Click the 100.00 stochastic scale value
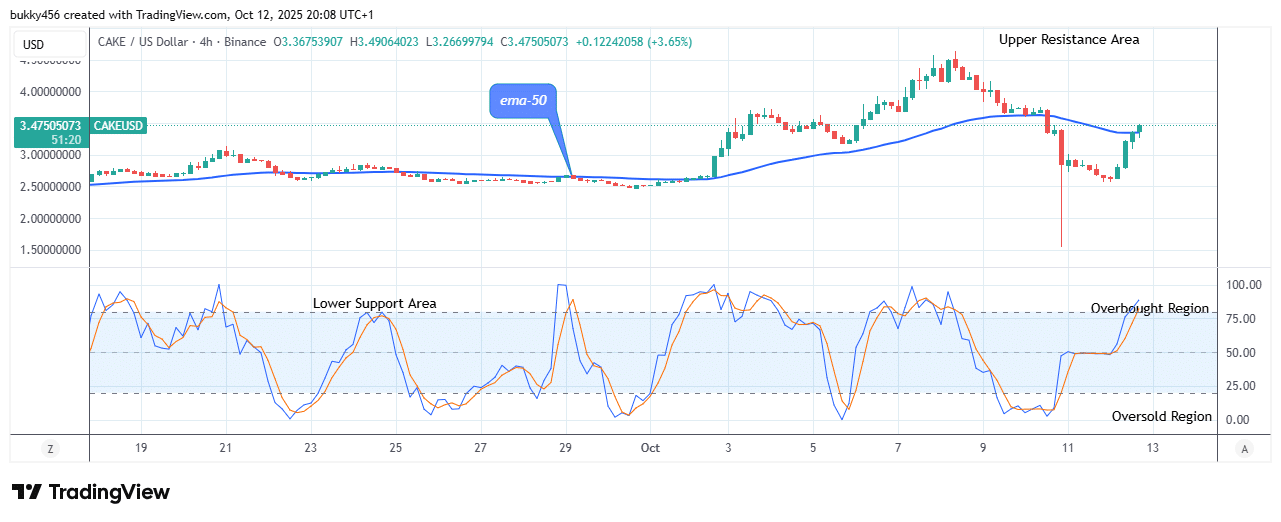The height and width of the screenshot is (522, 1281). click(x=1244, y=285)
